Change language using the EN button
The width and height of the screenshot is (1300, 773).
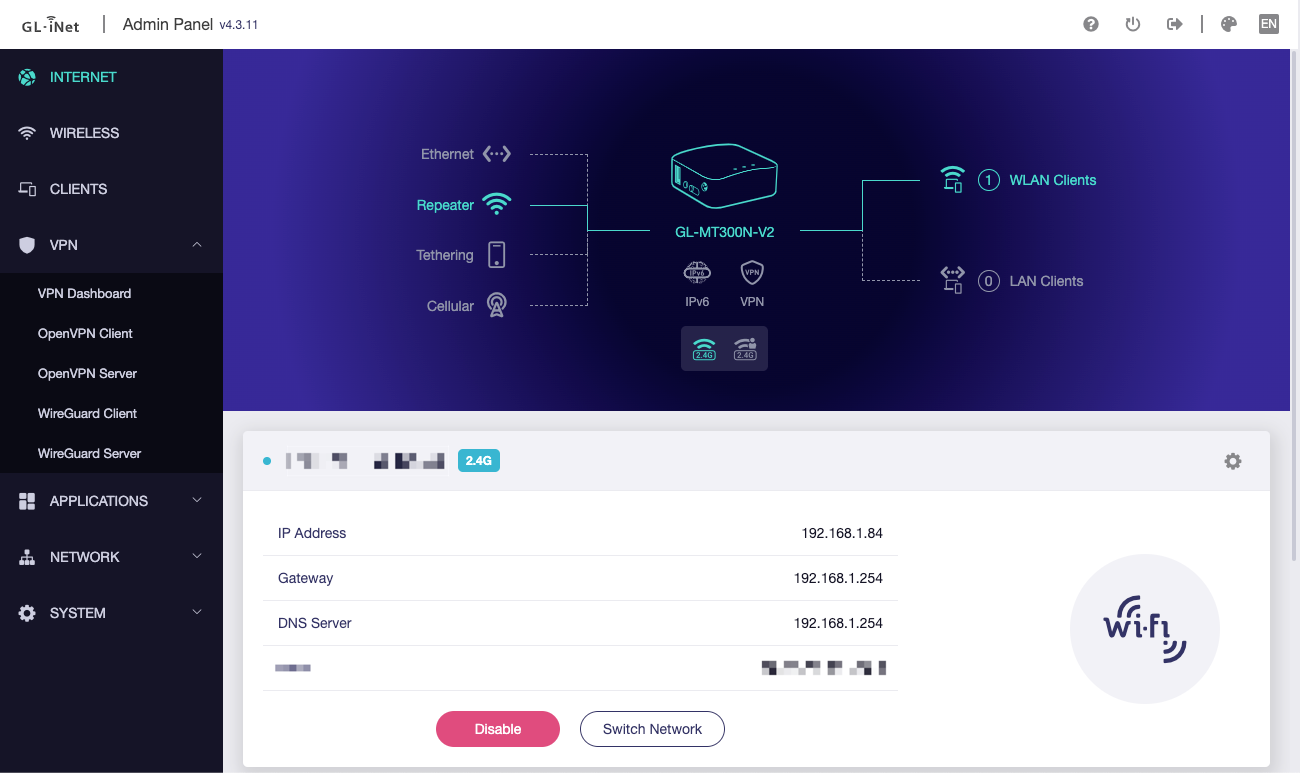1268,24
